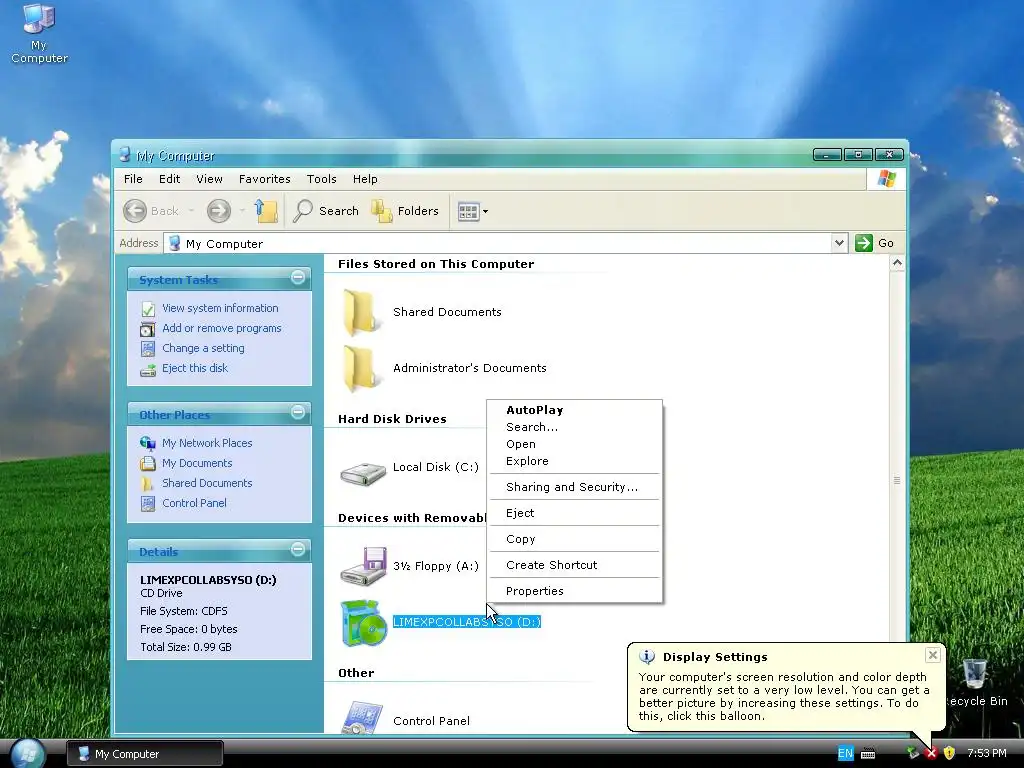1024x768 pixels.
Task: Close the Display Settings balloon
Action: [933, 655]
